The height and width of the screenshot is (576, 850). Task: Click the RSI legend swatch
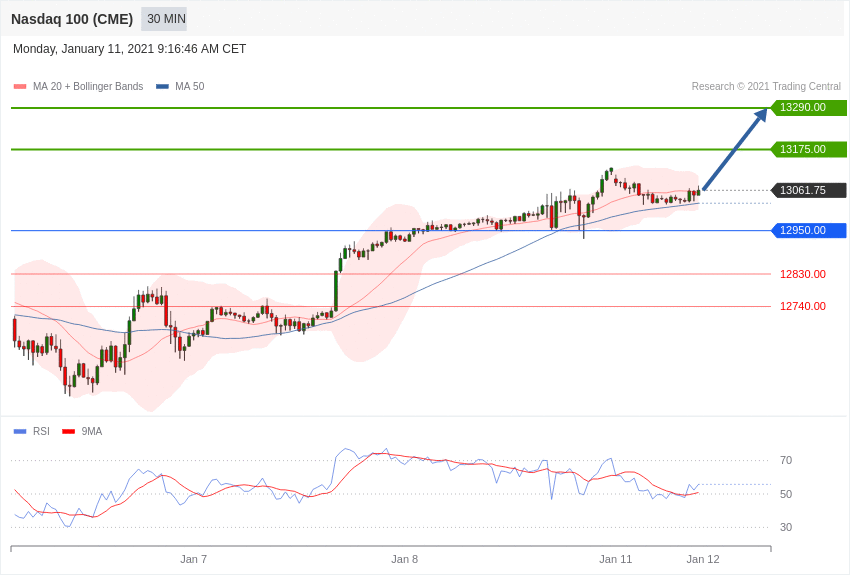(20, 431)
